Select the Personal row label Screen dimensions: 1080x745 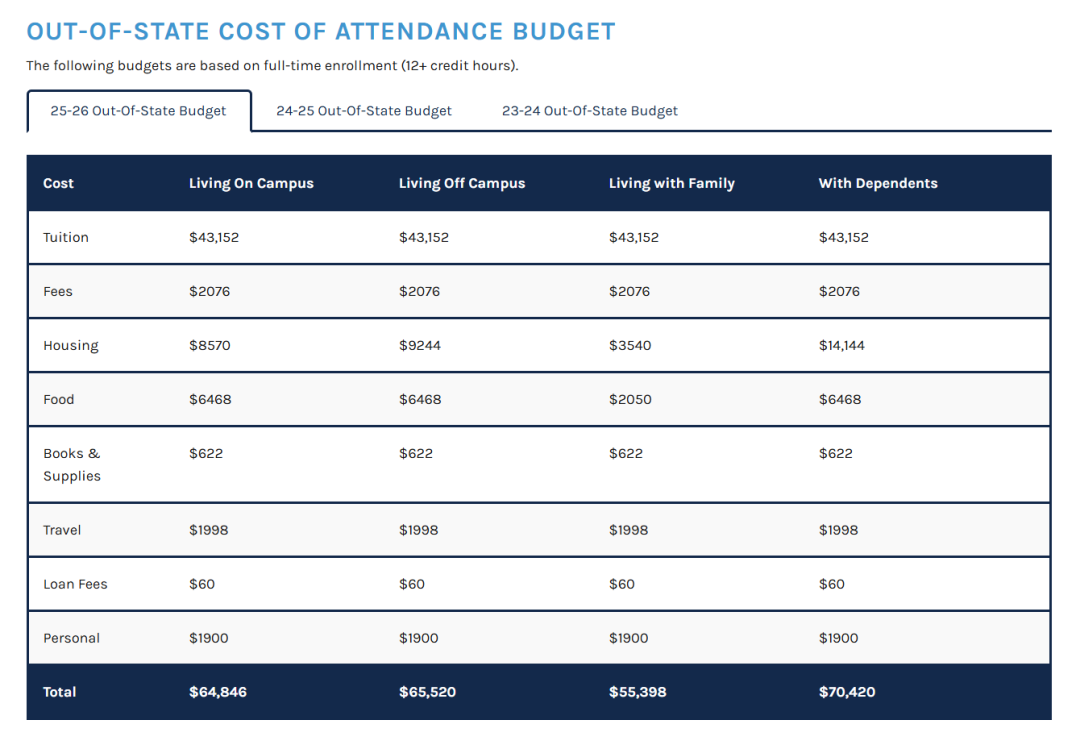pos(71,638)
